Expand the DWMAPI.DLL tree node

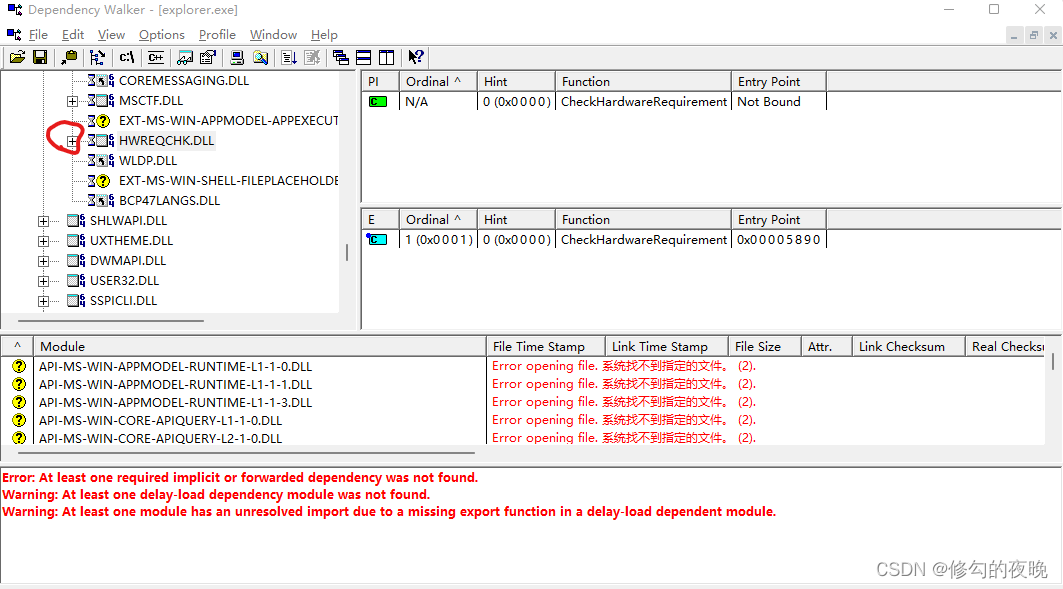pyautogui.click(x=43, y=261)
